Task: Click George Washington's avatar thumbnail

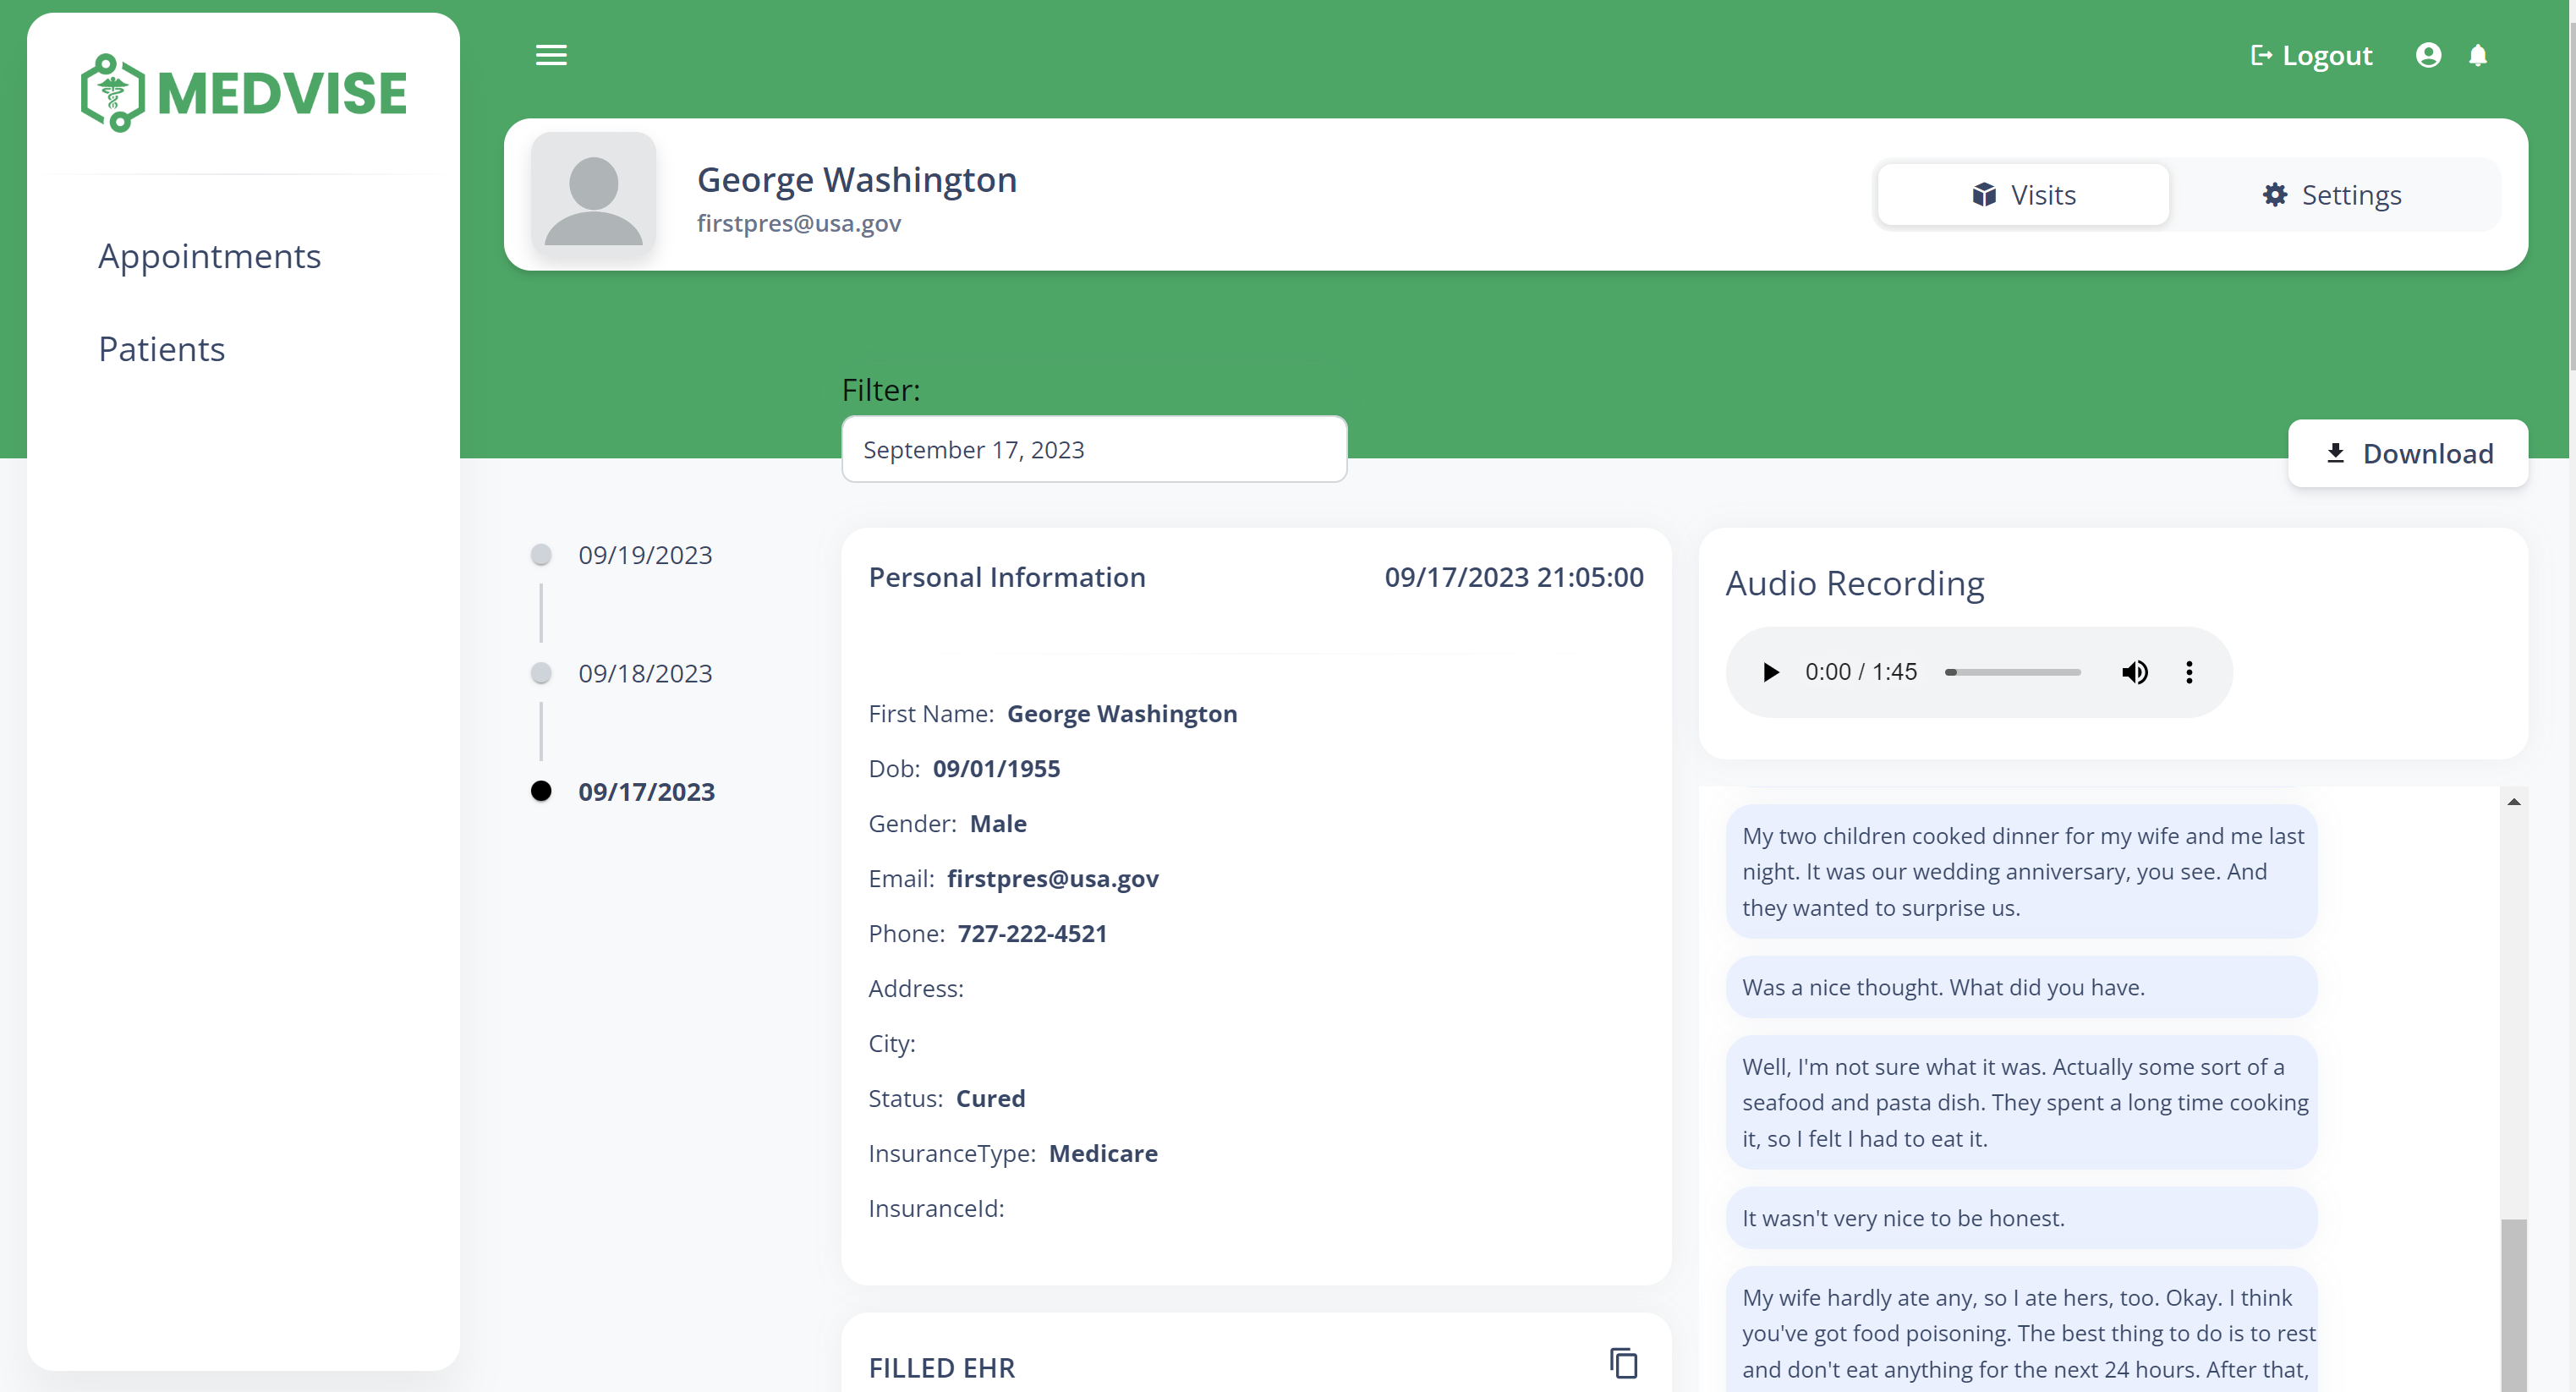Action: coord(593,194)
